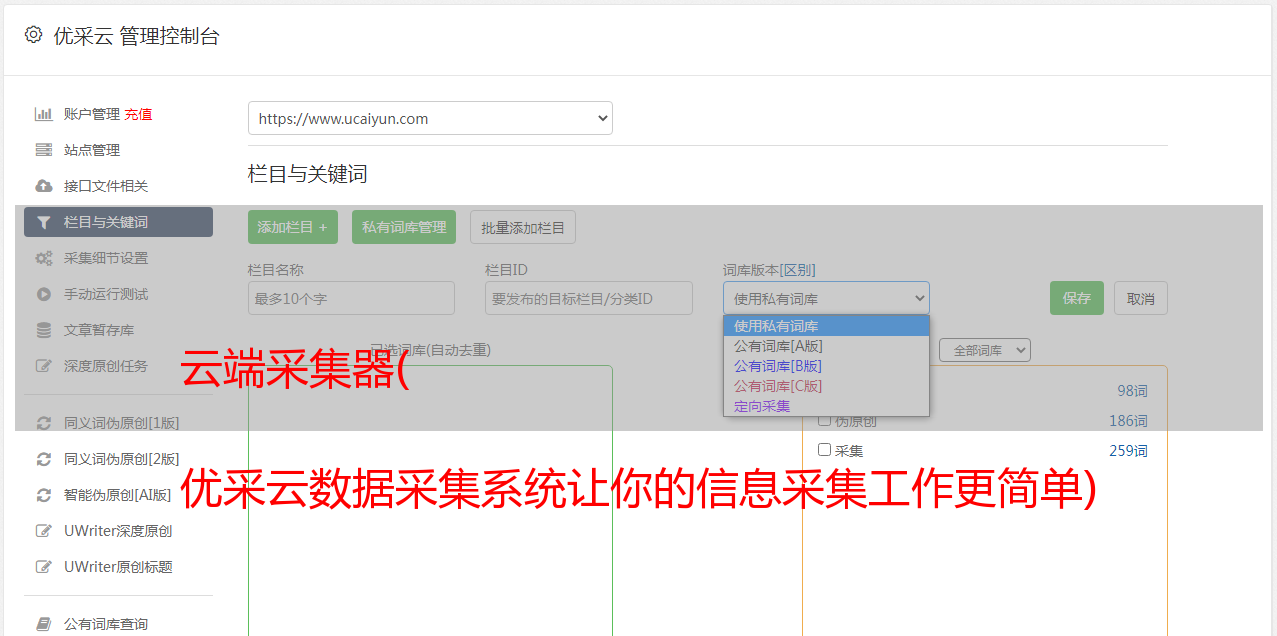The image size is (1277, 636).
Task: Click the 259词 count link
Action: [x=1128, y=451]
